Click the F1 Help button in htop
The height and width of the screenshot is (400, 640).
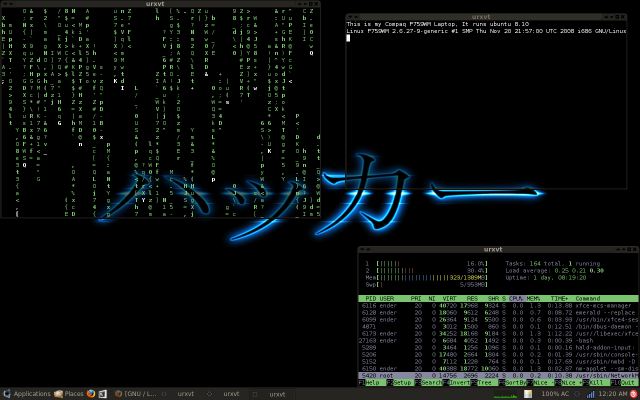coord(371,382)
